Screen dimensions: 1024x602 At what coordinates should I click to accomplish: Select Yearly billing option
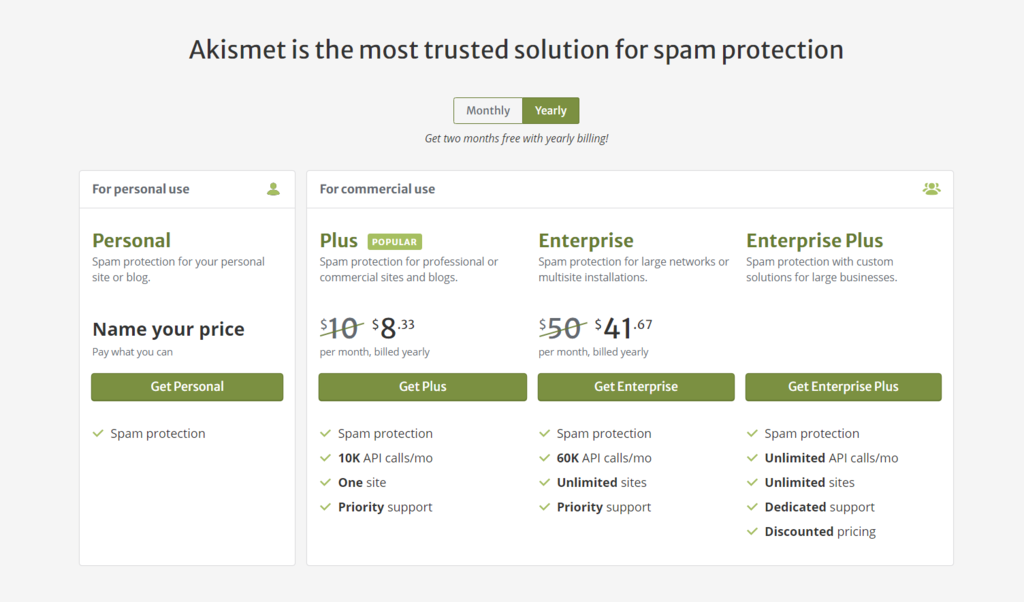[550, 111]
